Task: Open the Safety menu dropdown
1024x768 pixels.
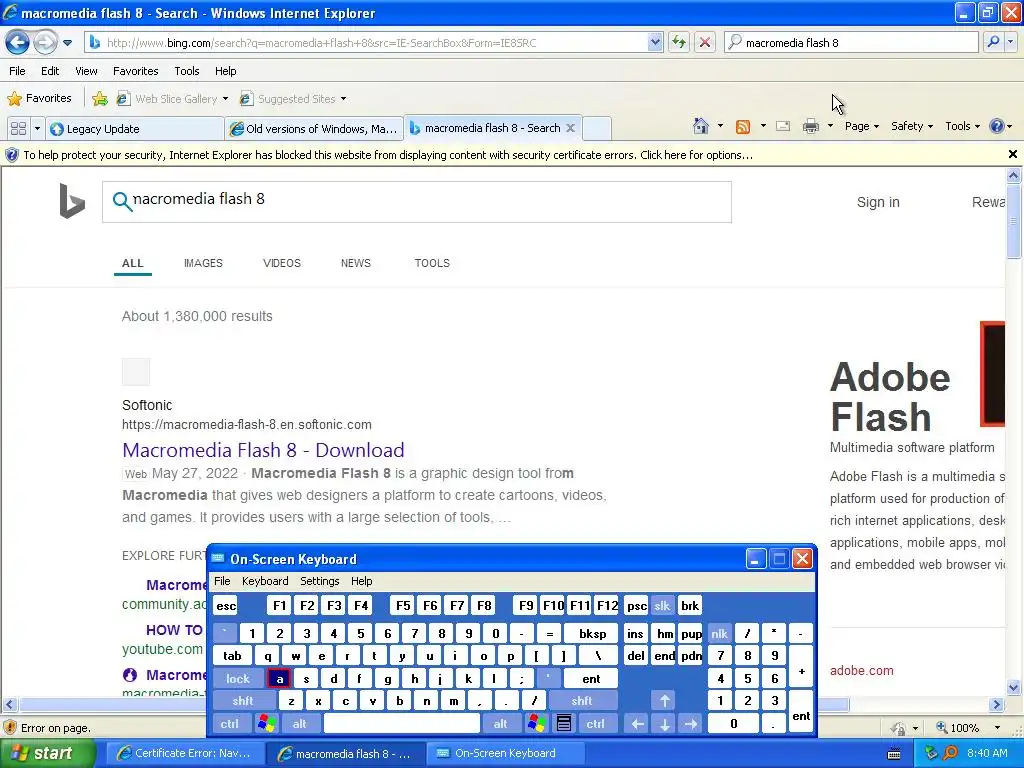Action: click(x=912, y=126)
